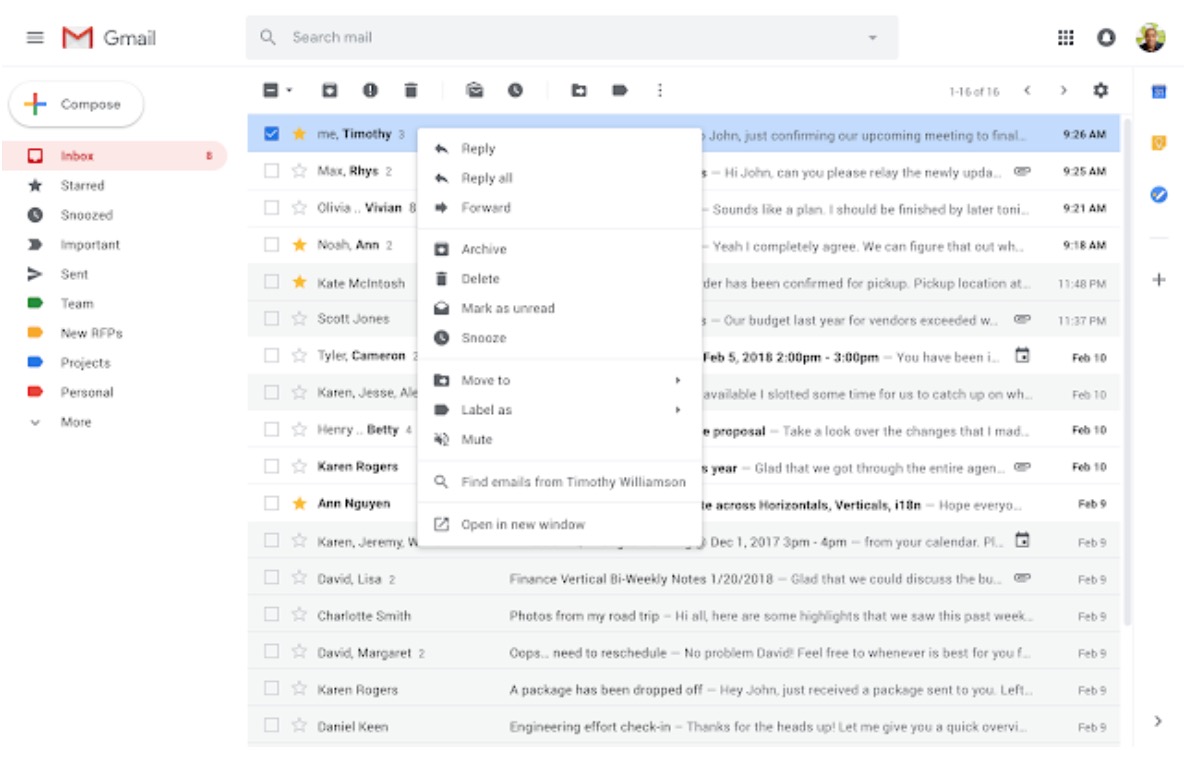
Task: Tick the Noah, Ann email checkbox
Action: (271, 244)
